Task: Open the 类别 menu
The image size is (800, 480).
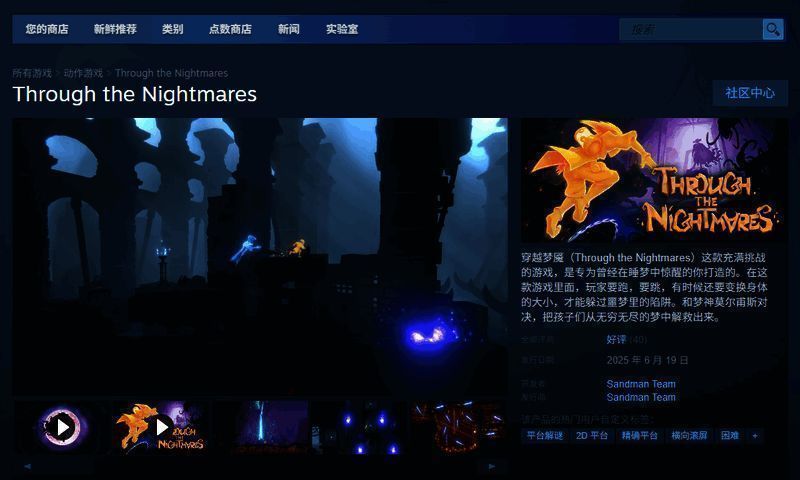Action: click(172, 29)
